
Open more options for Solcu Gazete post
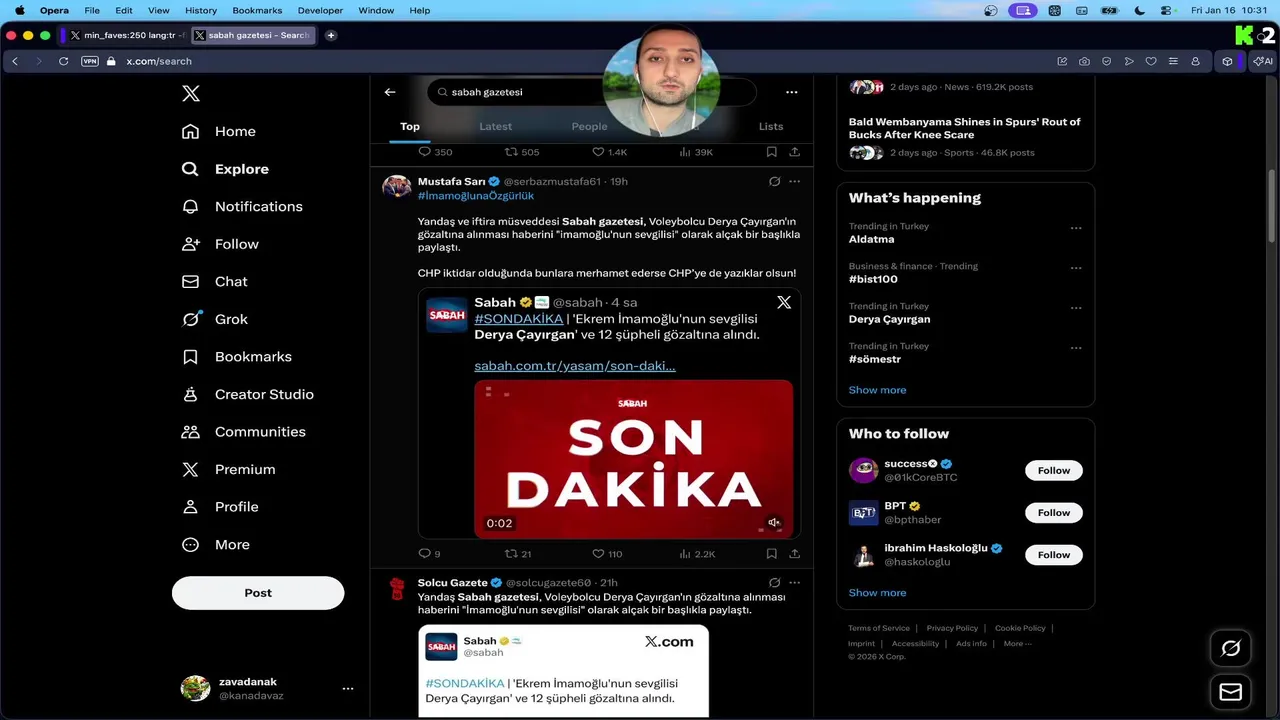point(794,582)
